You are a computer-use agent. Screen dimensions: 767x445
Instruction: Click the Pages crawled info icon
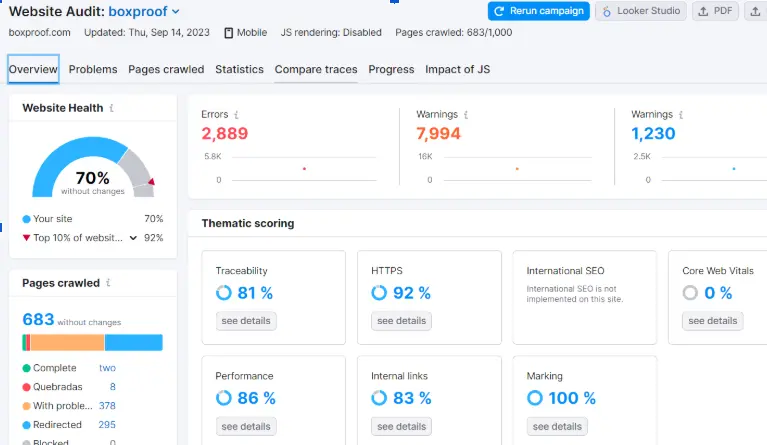(108, 283)
